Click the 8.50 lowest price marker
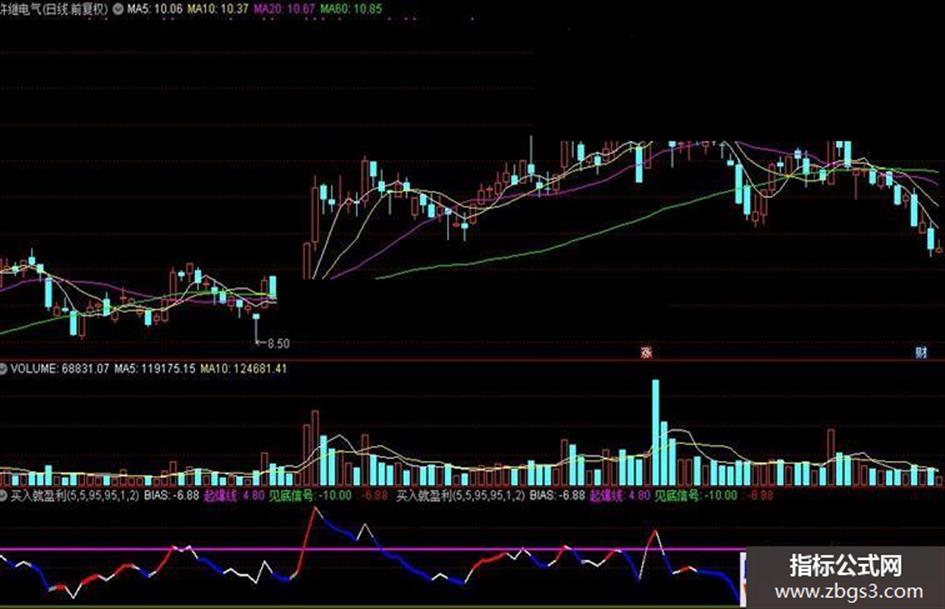 [x=278, y=344]
